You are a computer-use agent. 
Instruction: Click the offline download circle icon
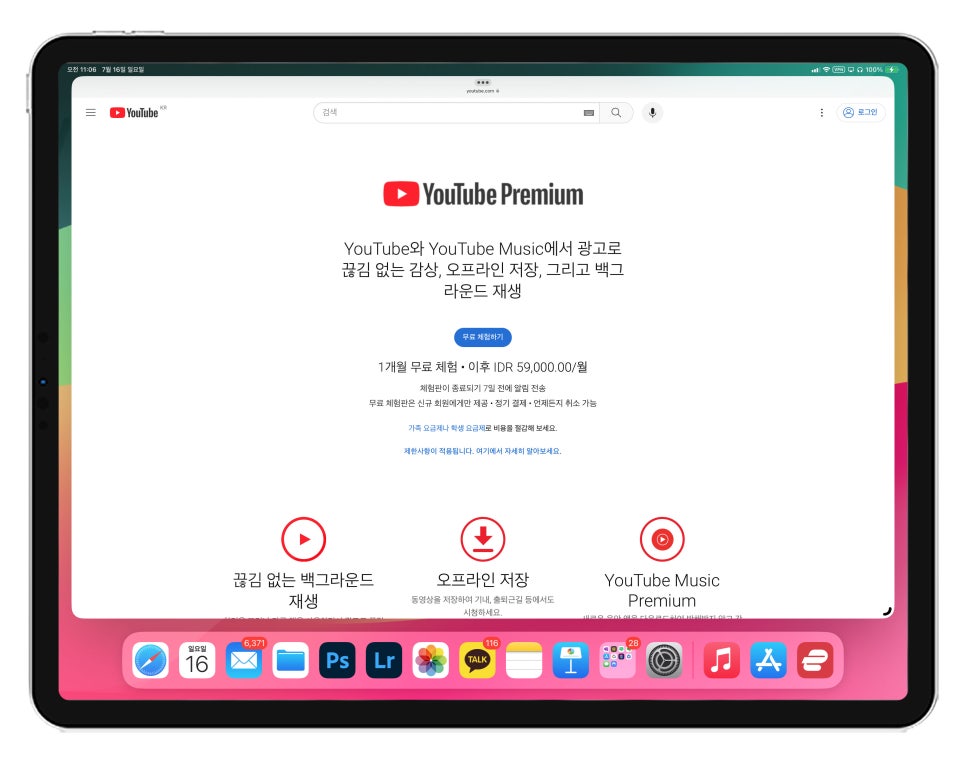482,539
